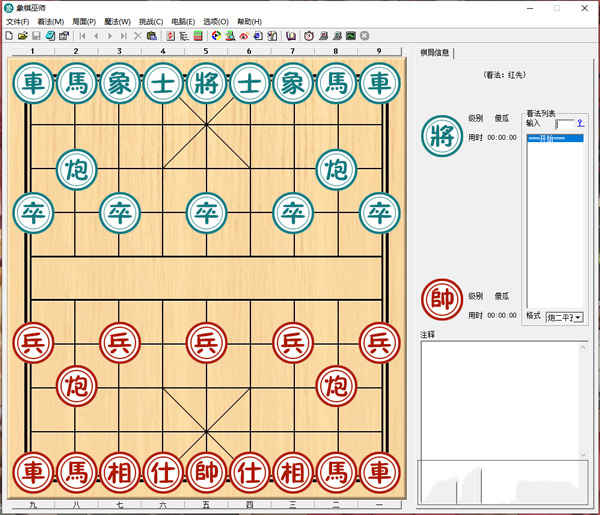This screenshot has width=600, height=515.
Task: Click the X delete move toolbar icon
Action: 137,36
